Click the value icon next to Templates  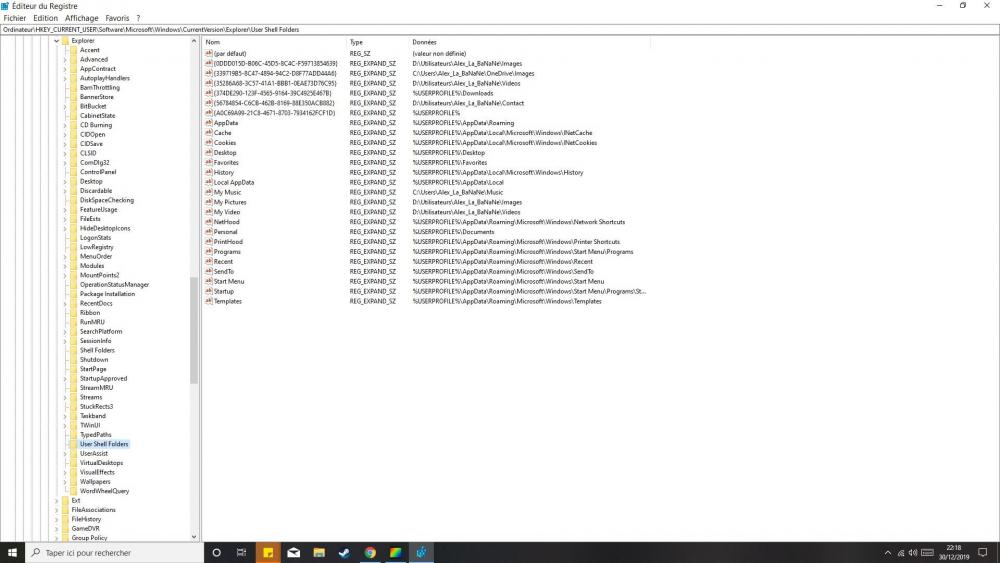209,301
